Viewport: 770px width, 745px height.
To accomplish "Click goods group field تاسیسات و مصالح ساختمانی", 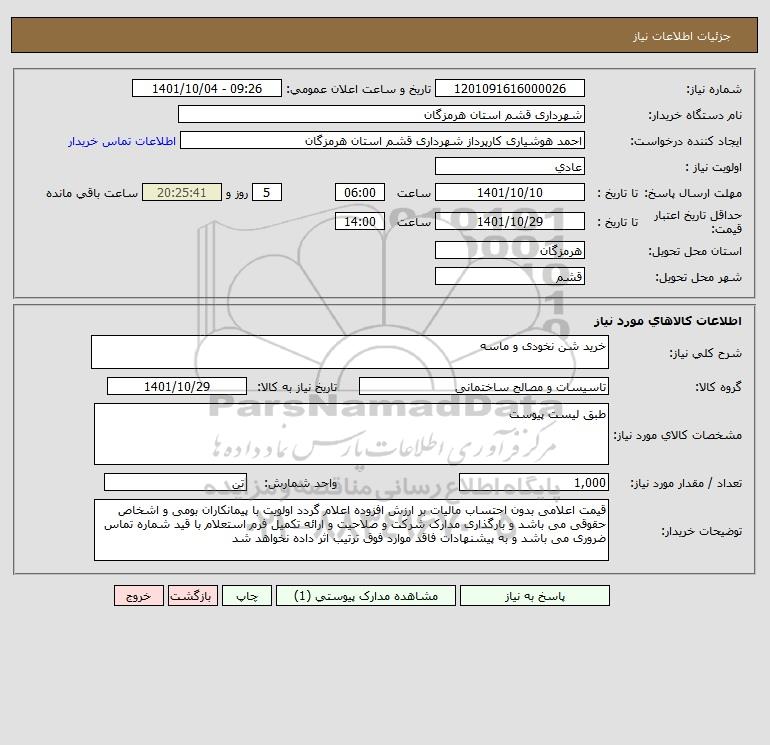I will coord(484,386).
